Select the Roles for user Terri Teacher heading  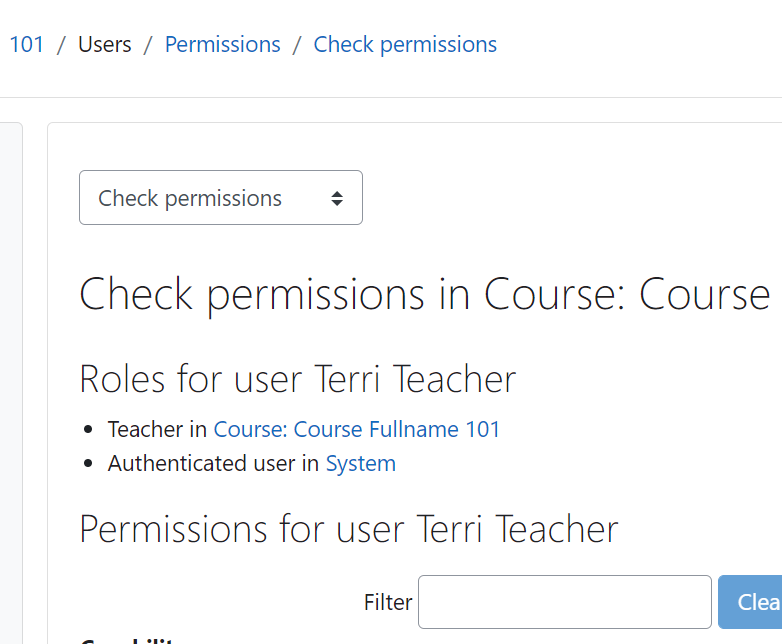[298, 379]
